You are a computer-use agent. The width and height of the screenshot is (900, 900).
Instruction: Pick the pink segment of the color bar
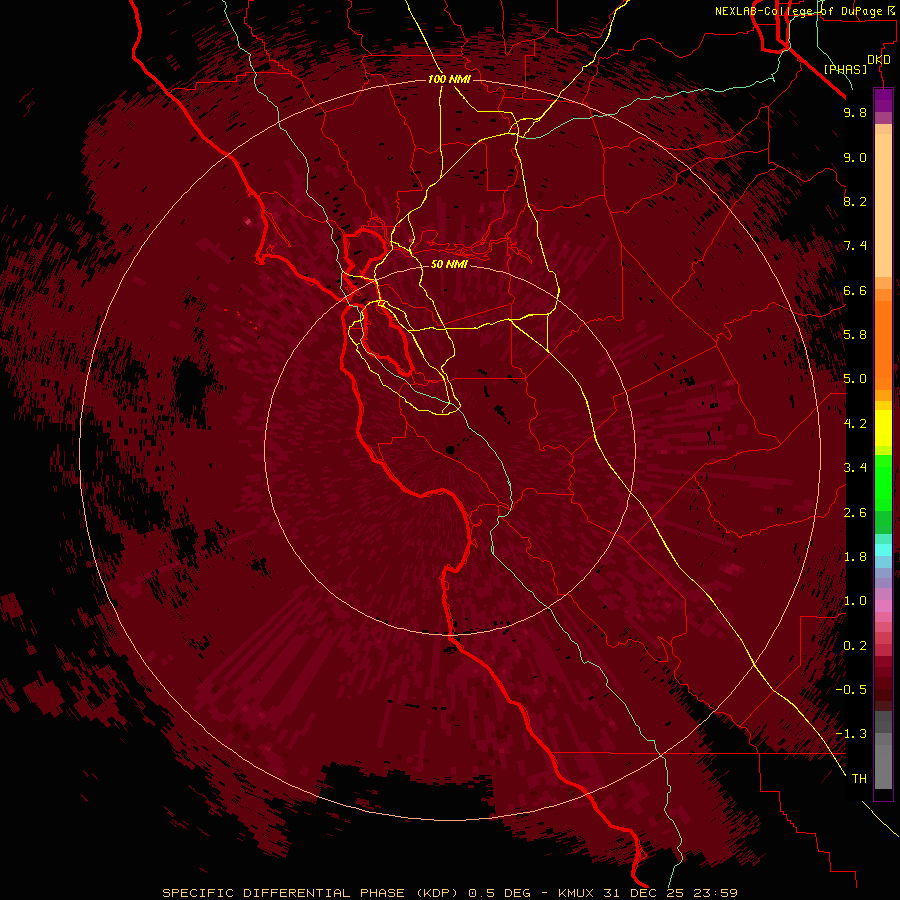point(883,606)
